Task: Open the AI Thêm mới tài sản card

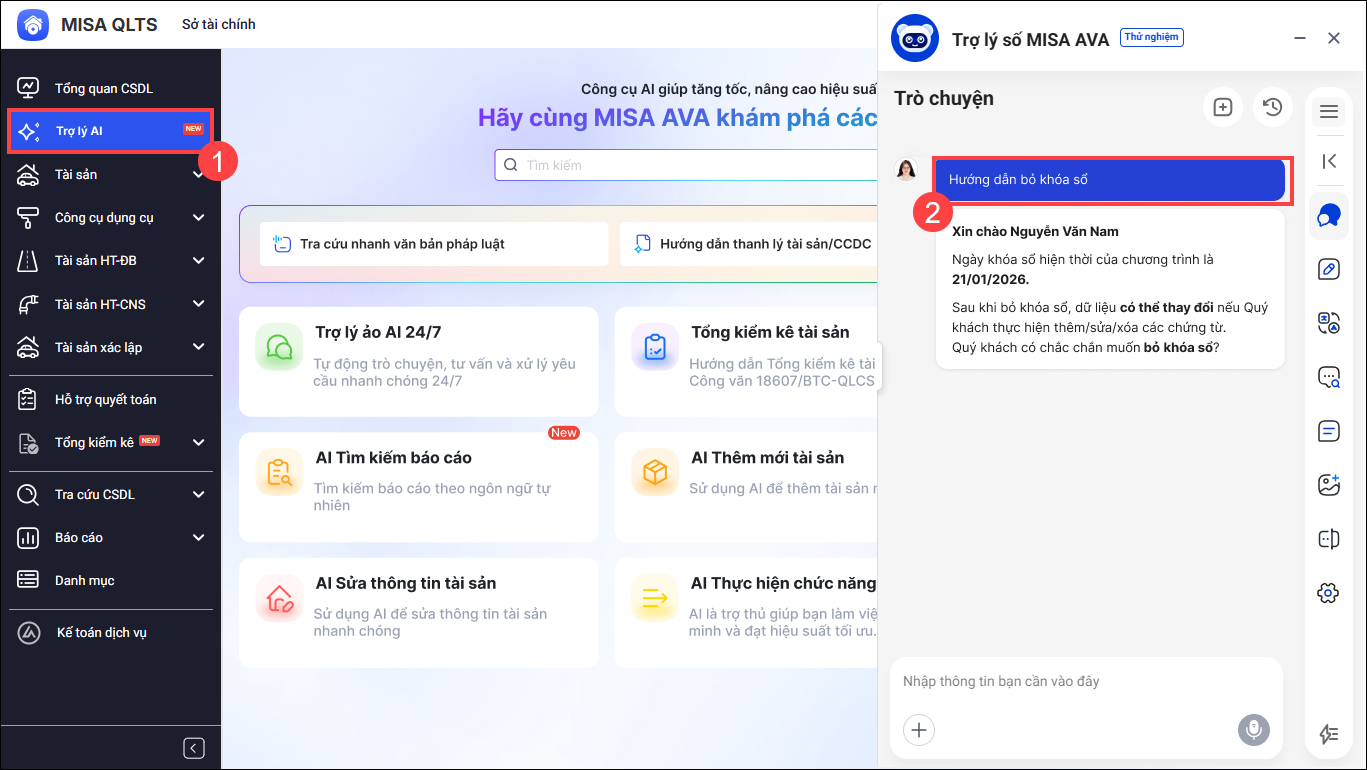Action: 746,487
